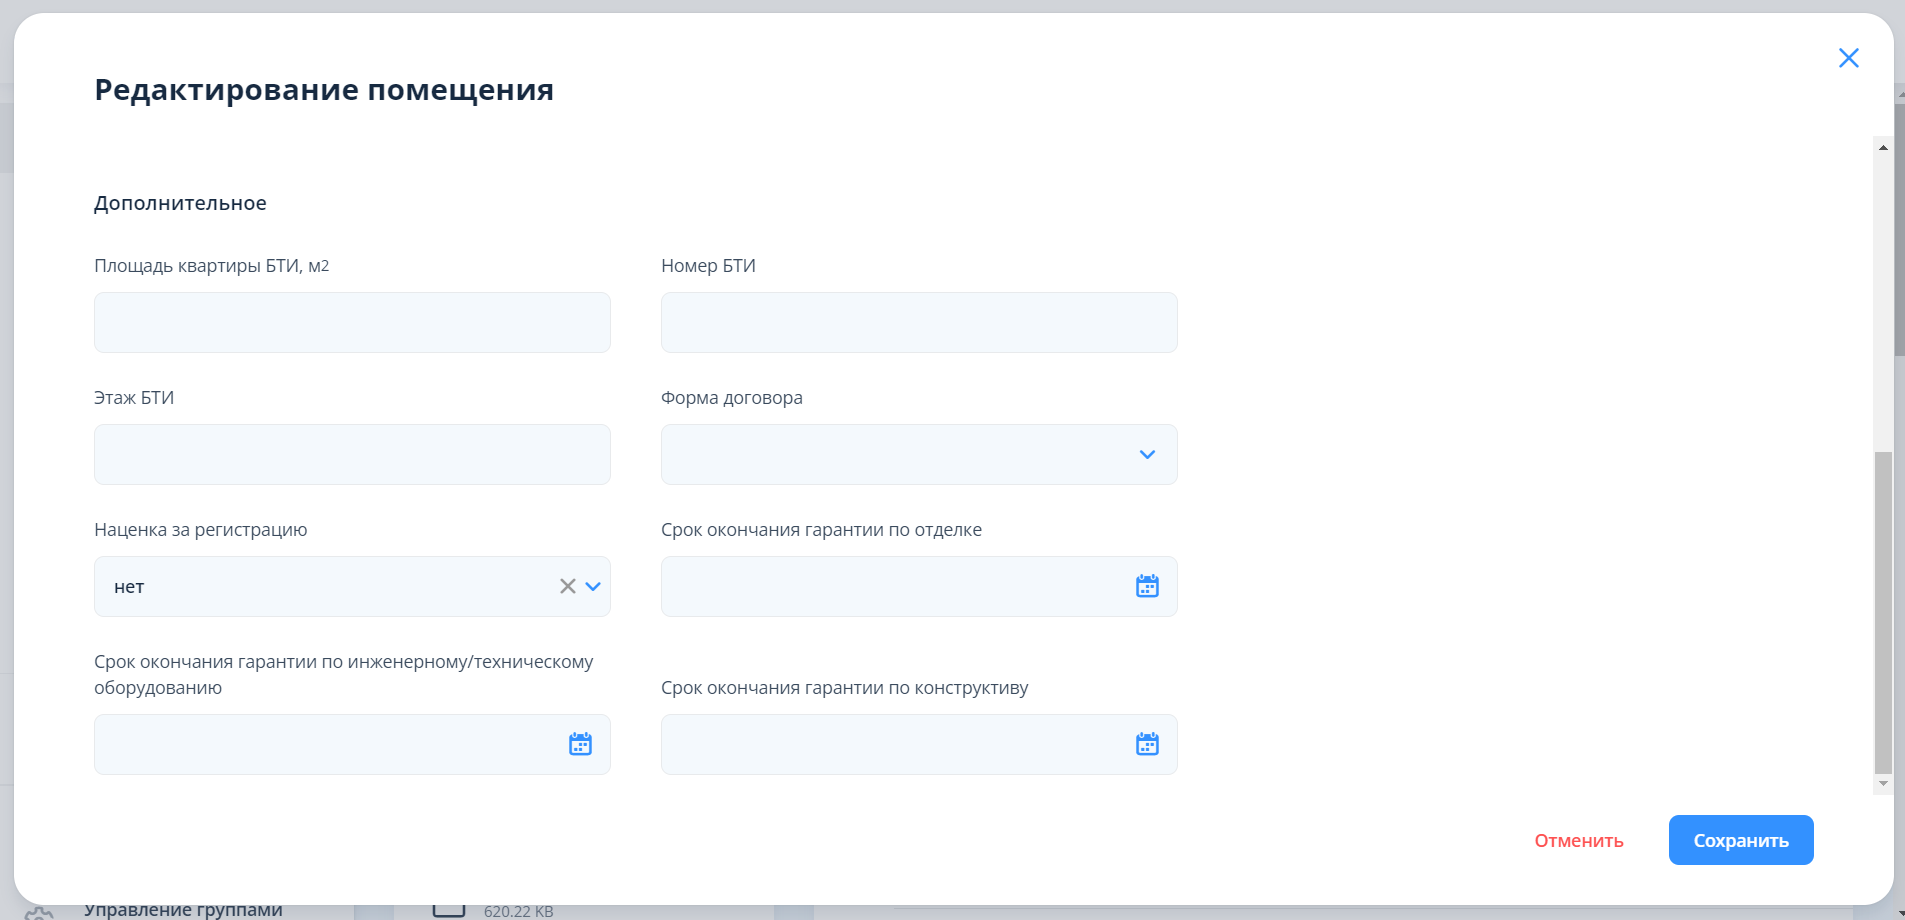Open the Форма договора dropdown
Image resolution: width=1905 pixels, height=920 pixels.
click(x=918, y=454)
